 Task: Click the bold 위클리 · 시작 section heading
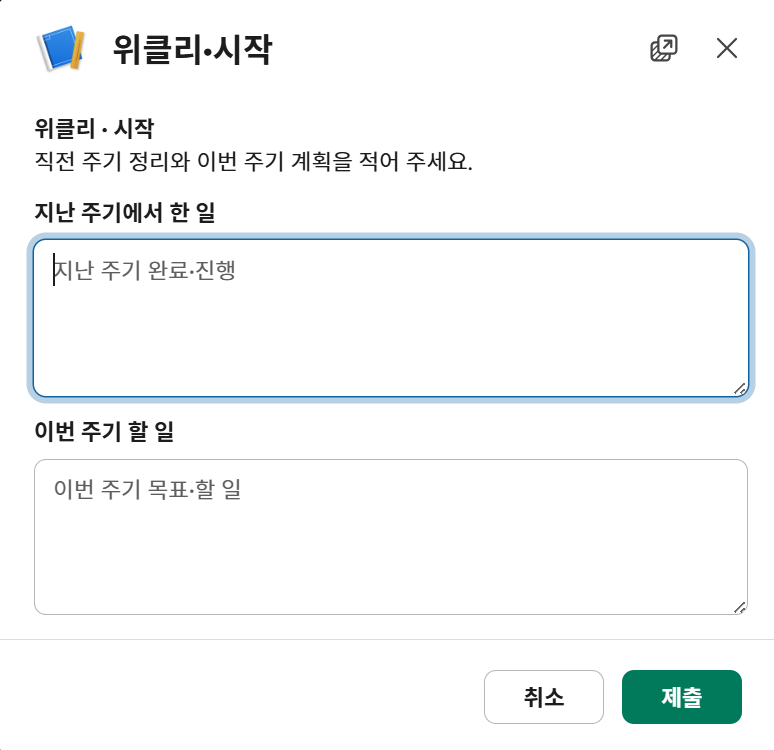point(94,129)
